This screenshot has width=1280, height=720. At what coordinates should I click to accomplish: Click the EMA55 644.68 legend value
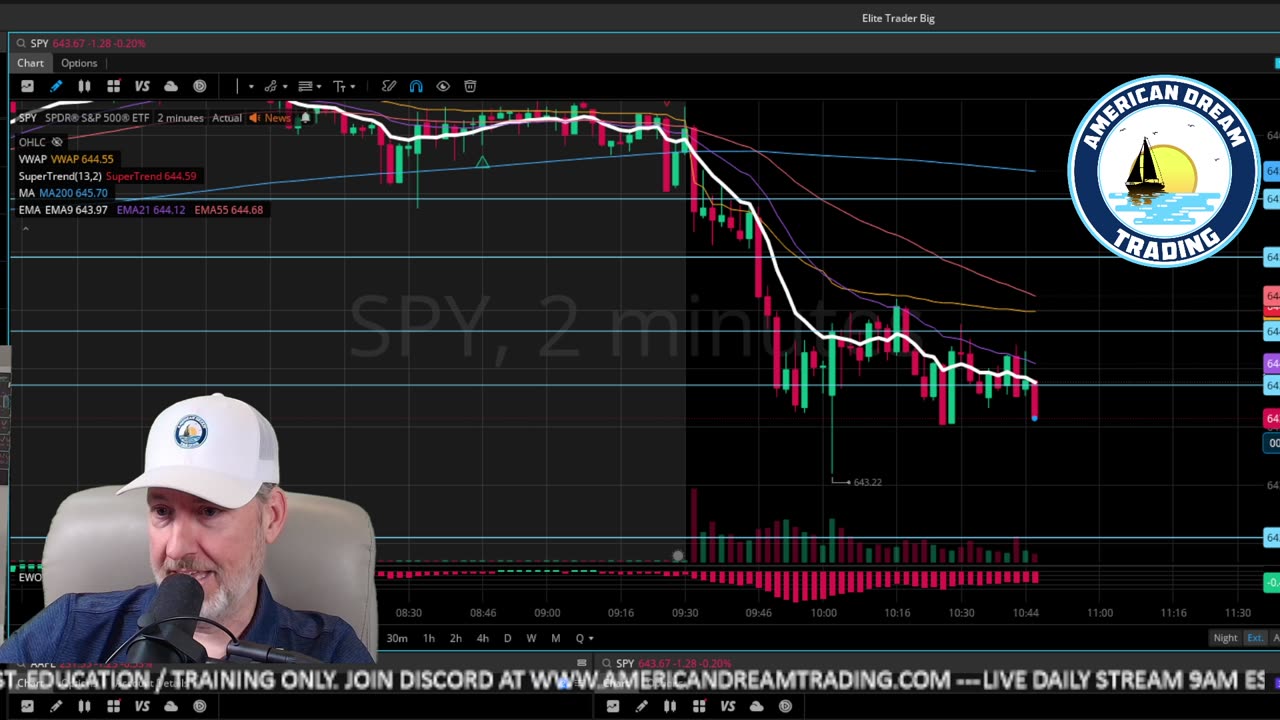[229, 210]
